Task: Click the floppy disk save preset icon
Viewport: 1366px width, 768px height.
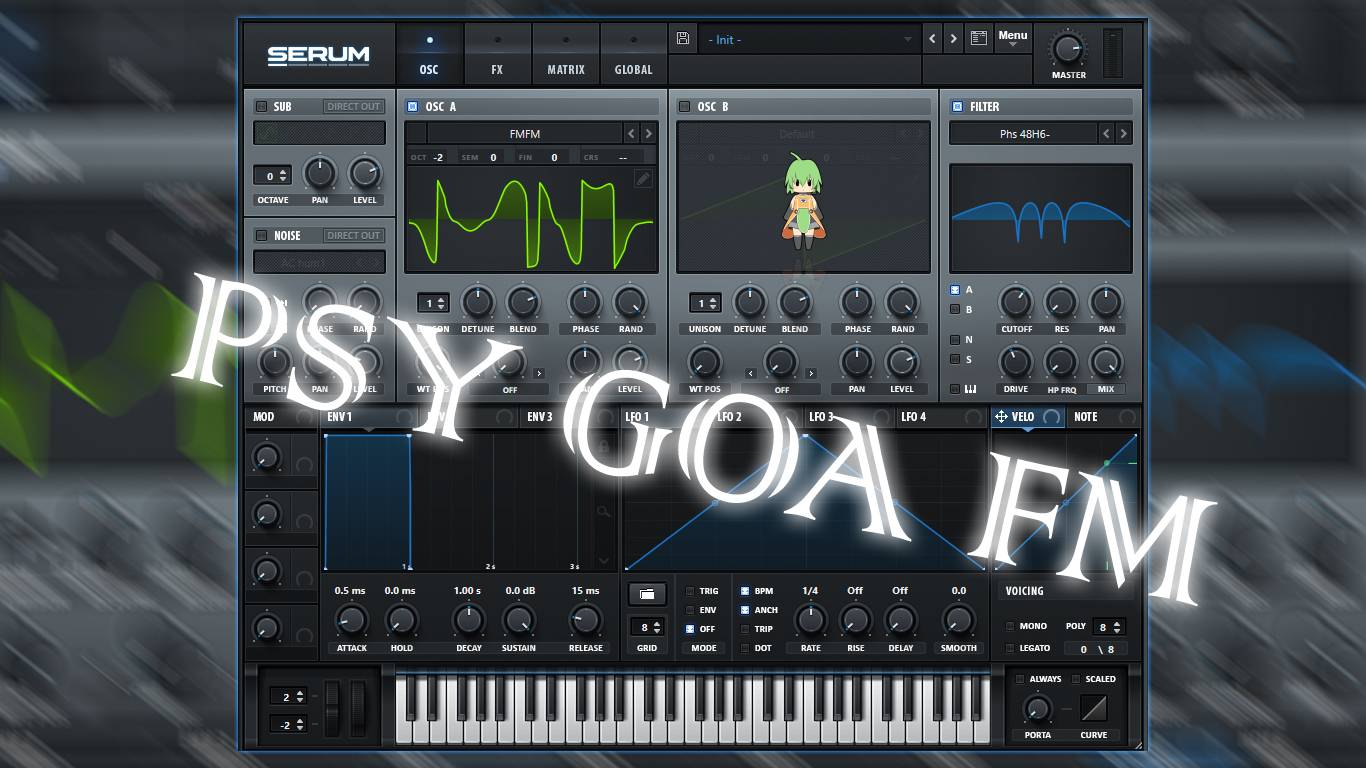Action: tap(683, 39)
